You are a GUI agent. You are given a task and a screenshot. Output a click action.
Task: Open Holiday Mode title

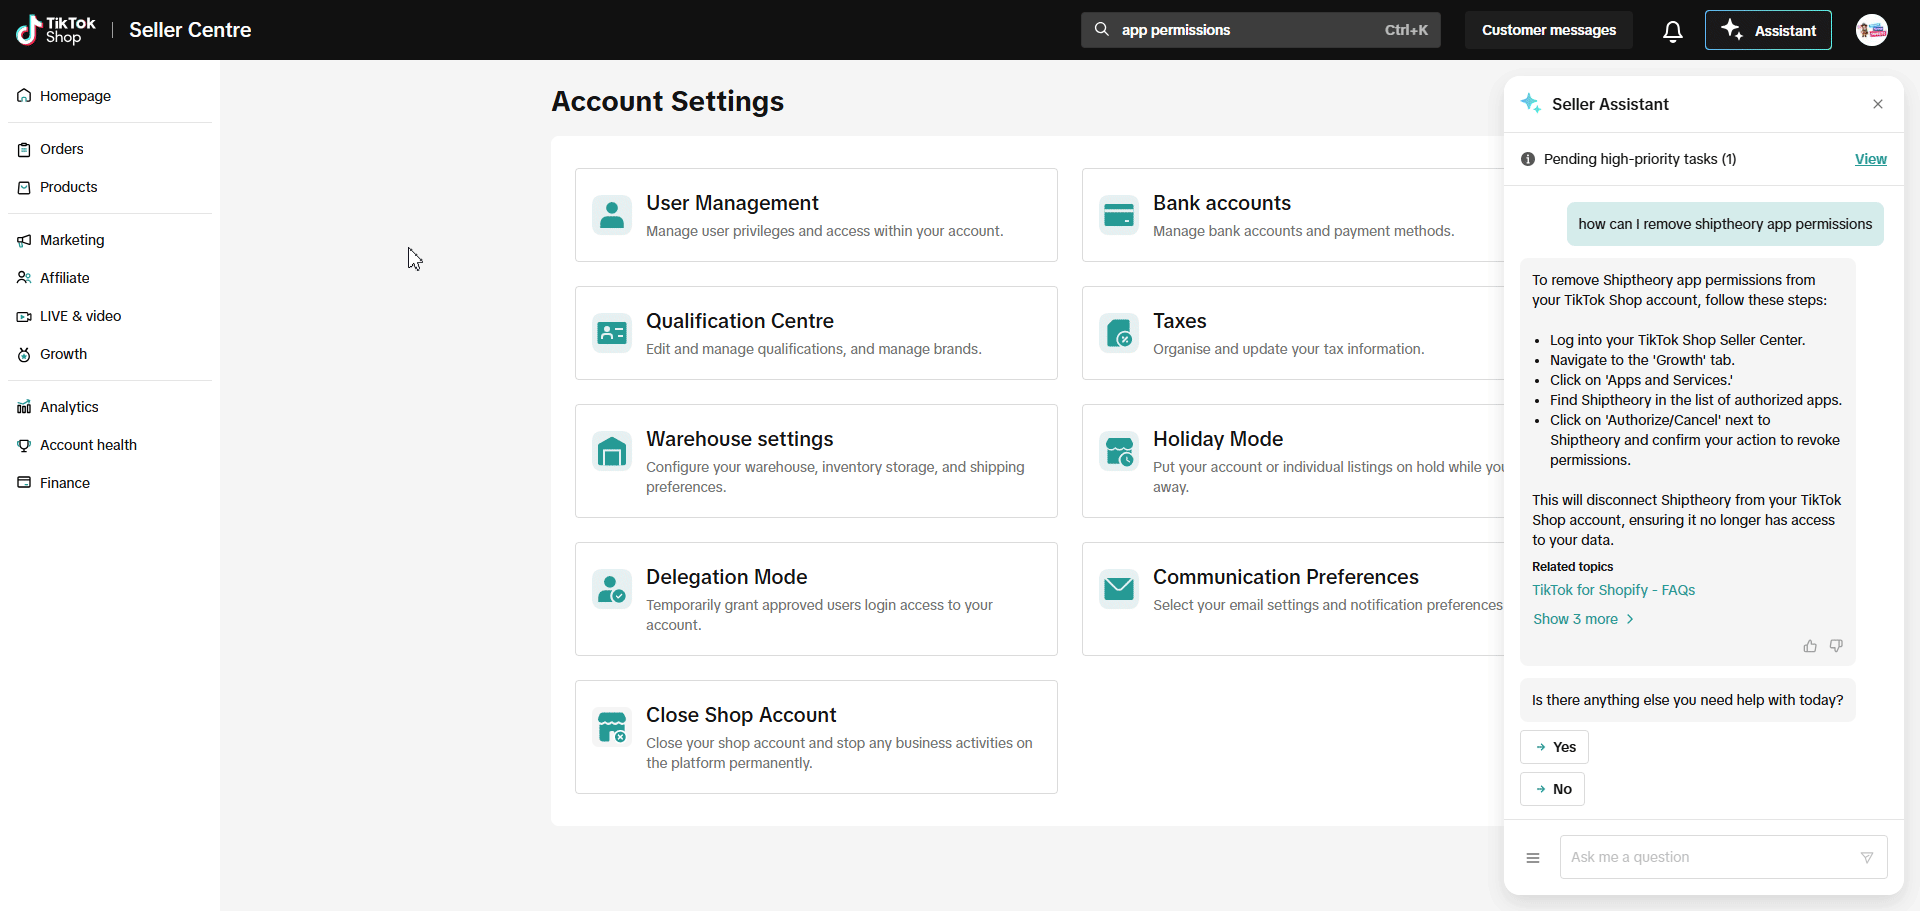(x=1218, y=439)
